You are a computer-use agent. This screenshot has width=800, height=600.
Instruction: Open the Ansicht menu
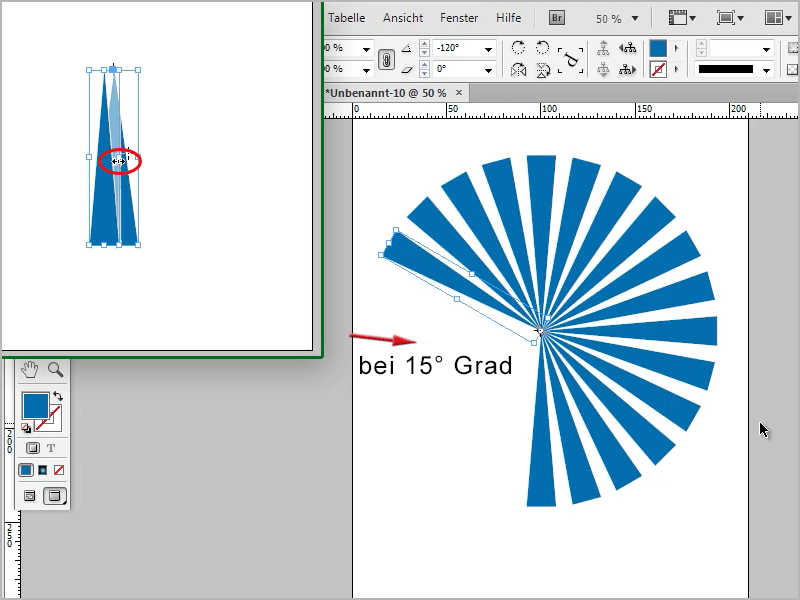pyautogui.click(x=403, y=18)
